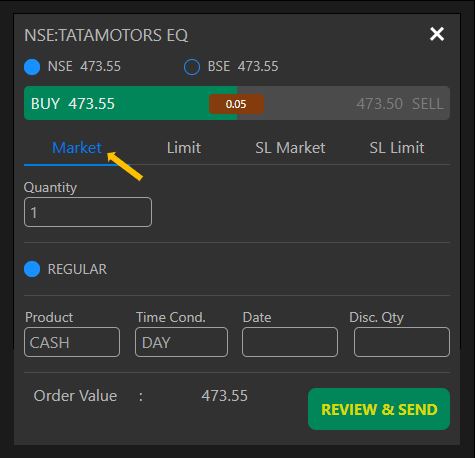Click the Date label

point(257,317)
